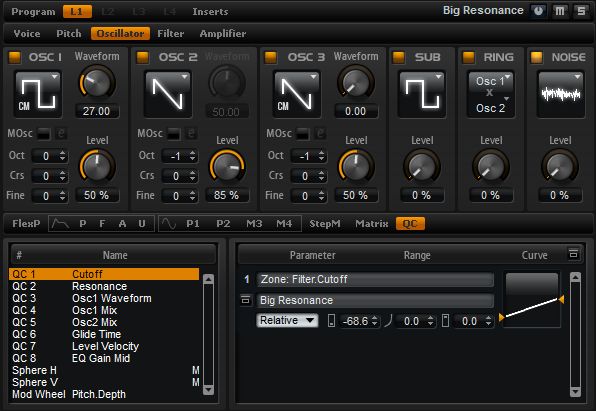This screenshot has width=596, height=411.
Task: Switch to the Inserts tab
Action: click(210, 12)
